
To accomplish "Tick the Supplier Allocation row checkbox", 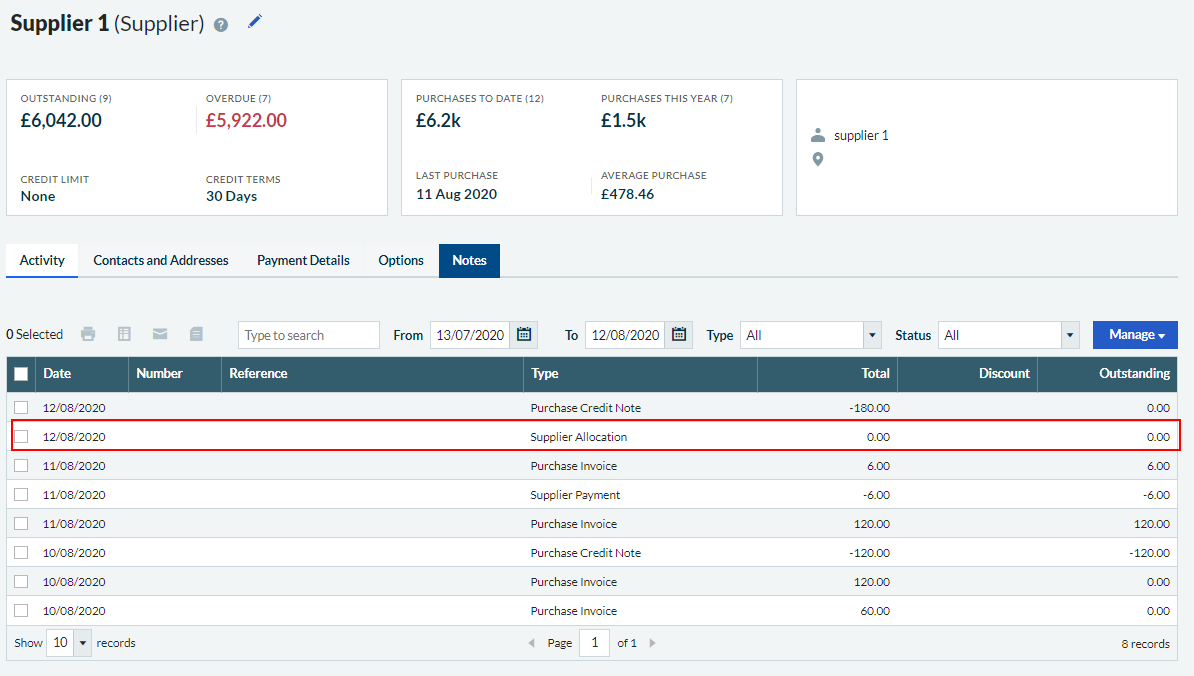I will [21, 437].
